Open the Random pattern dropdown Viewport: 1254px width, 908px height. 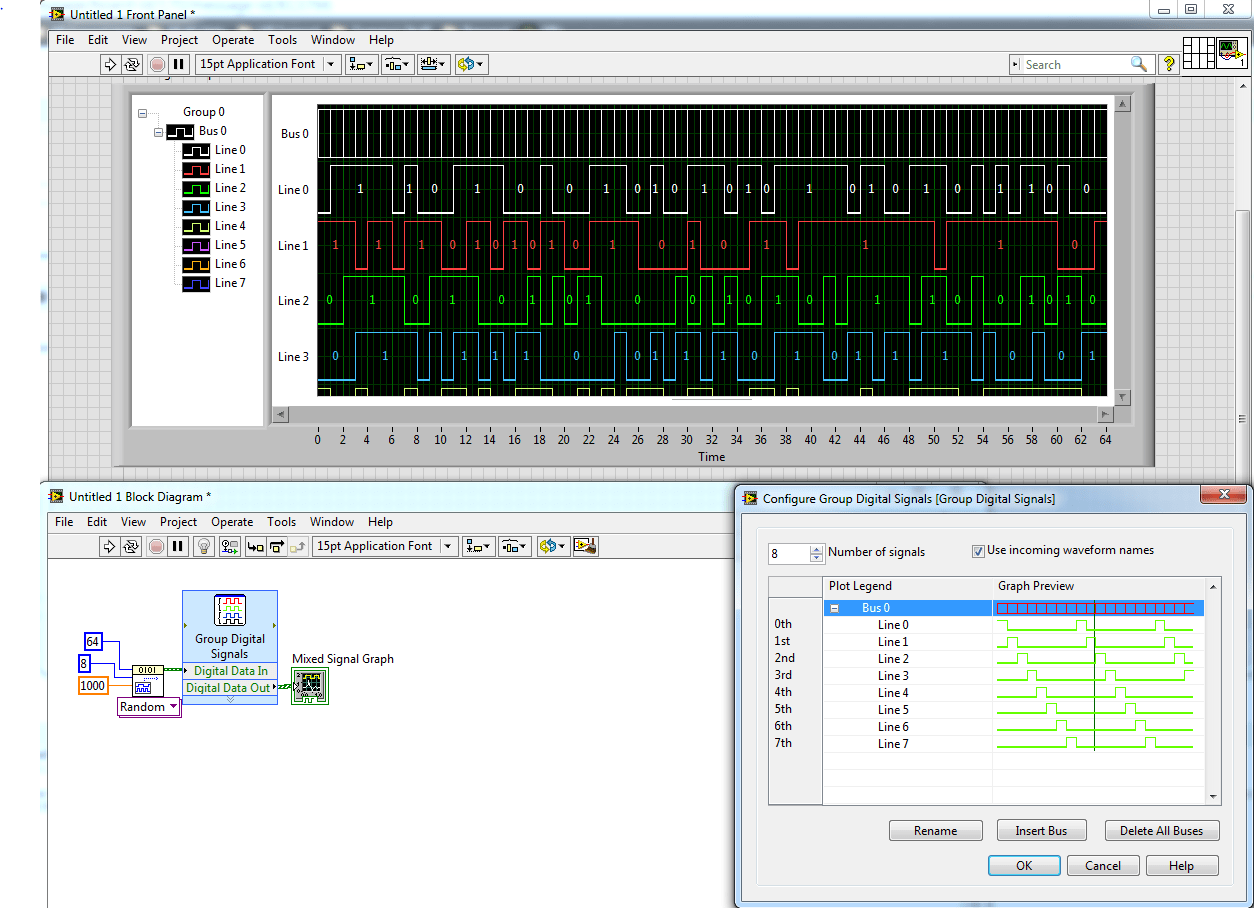pyautogui.click(x=149, y=707)
